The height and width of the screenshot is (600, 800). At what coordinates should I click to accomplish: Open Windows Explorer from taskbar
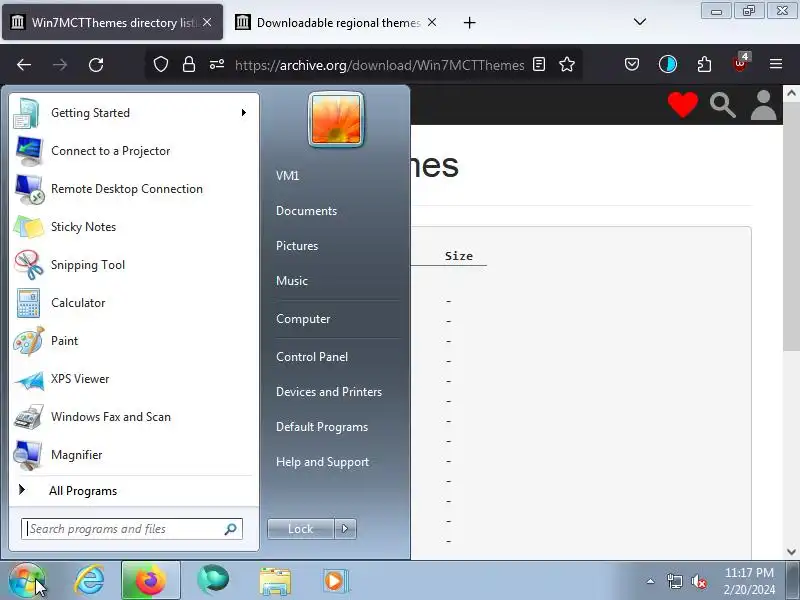tap(275, 581)
